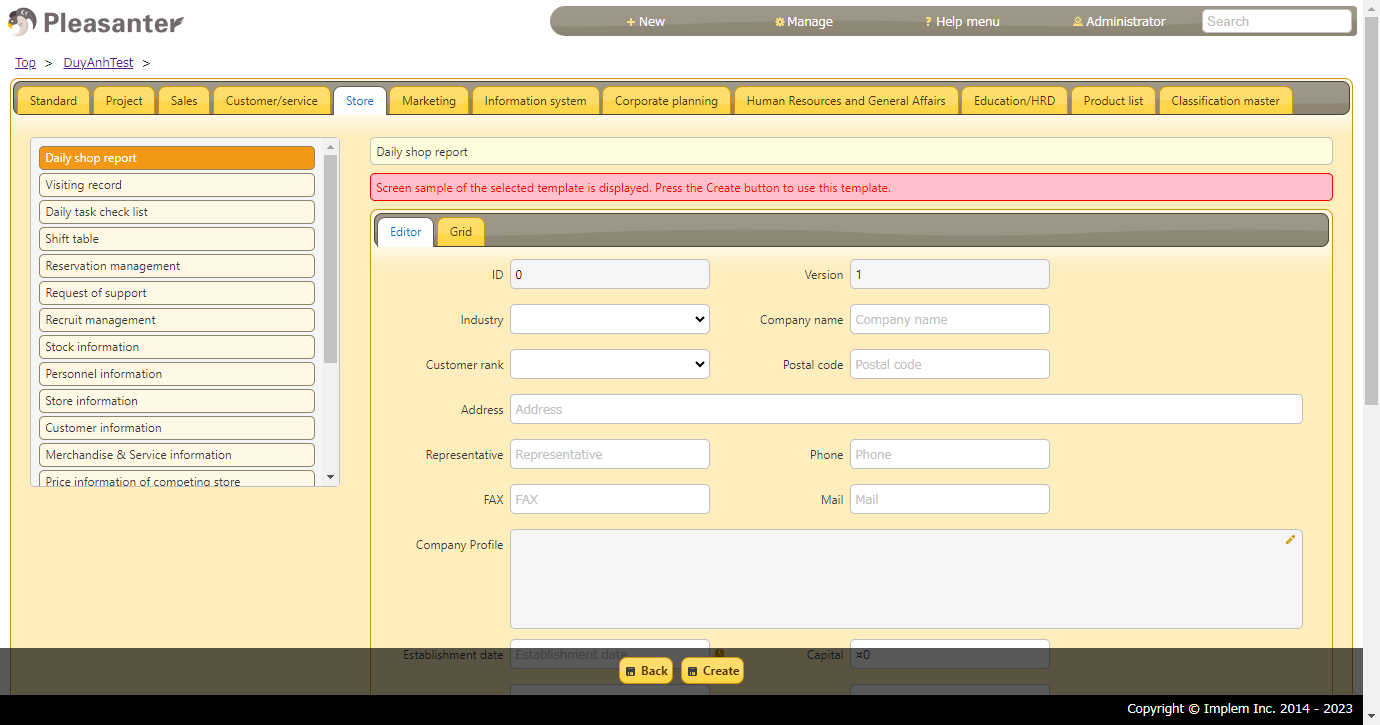Open the Manage gear menu
The image size is (1380, 725).
pyautogui.click(x=803, y=22)
